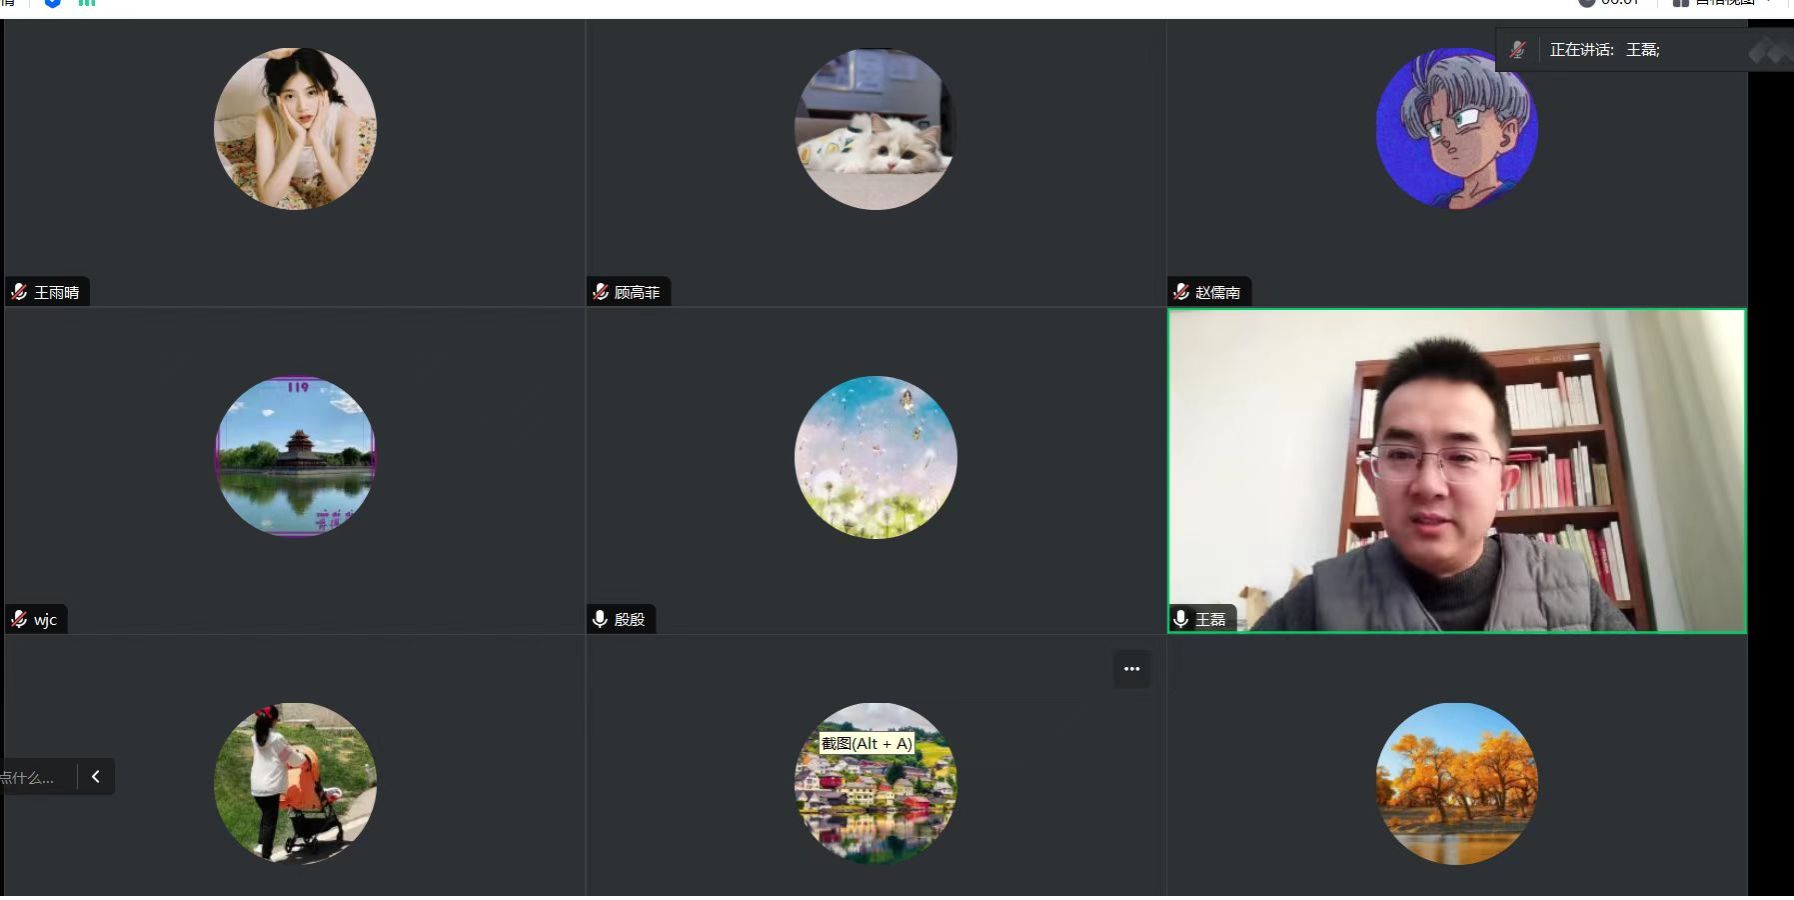Toggle the muted mic in the speaking banner
1794x900 pixels.
pos(1518,49)
